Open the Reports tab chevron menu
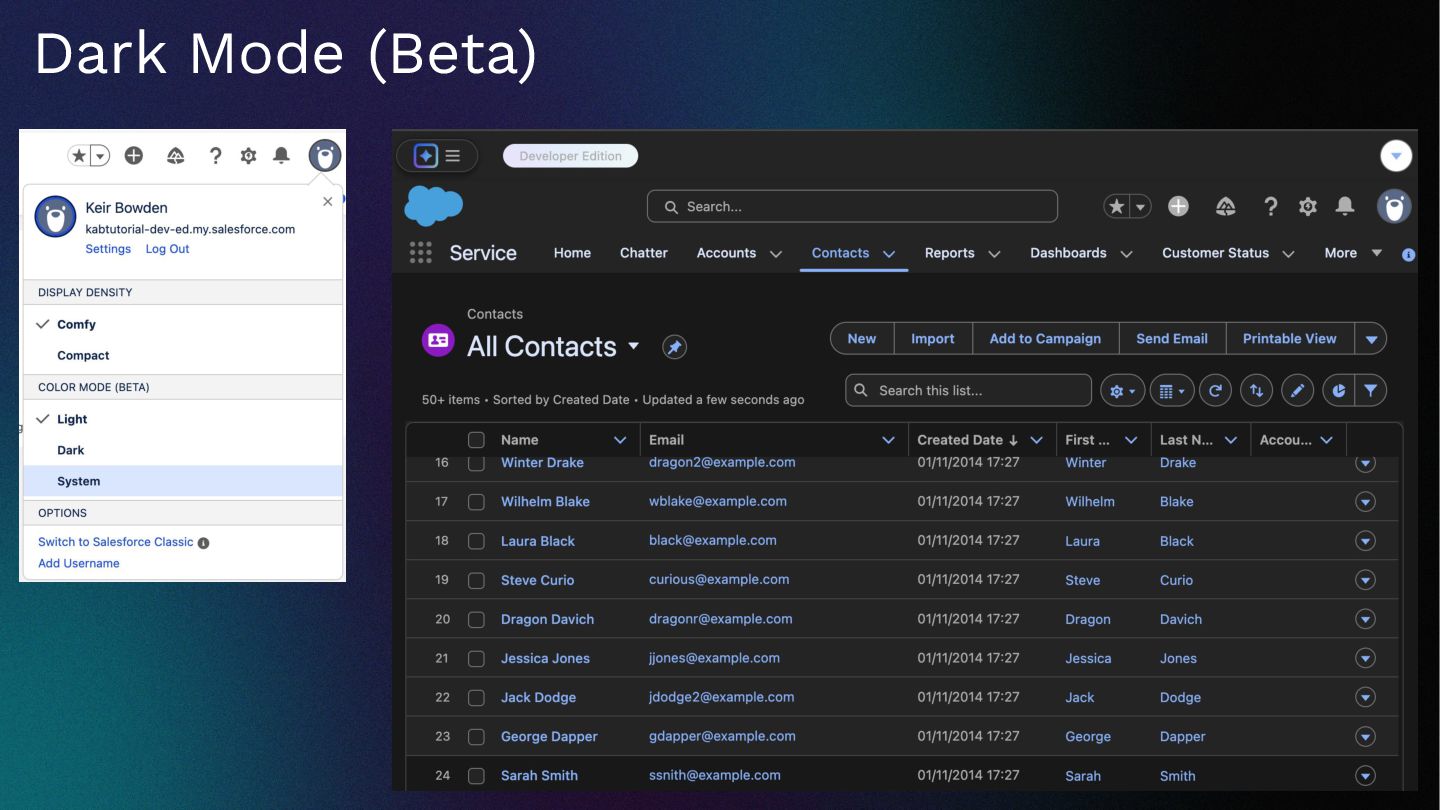The height and width of the screenshot is (810, 1440). (x=994, y=254)
